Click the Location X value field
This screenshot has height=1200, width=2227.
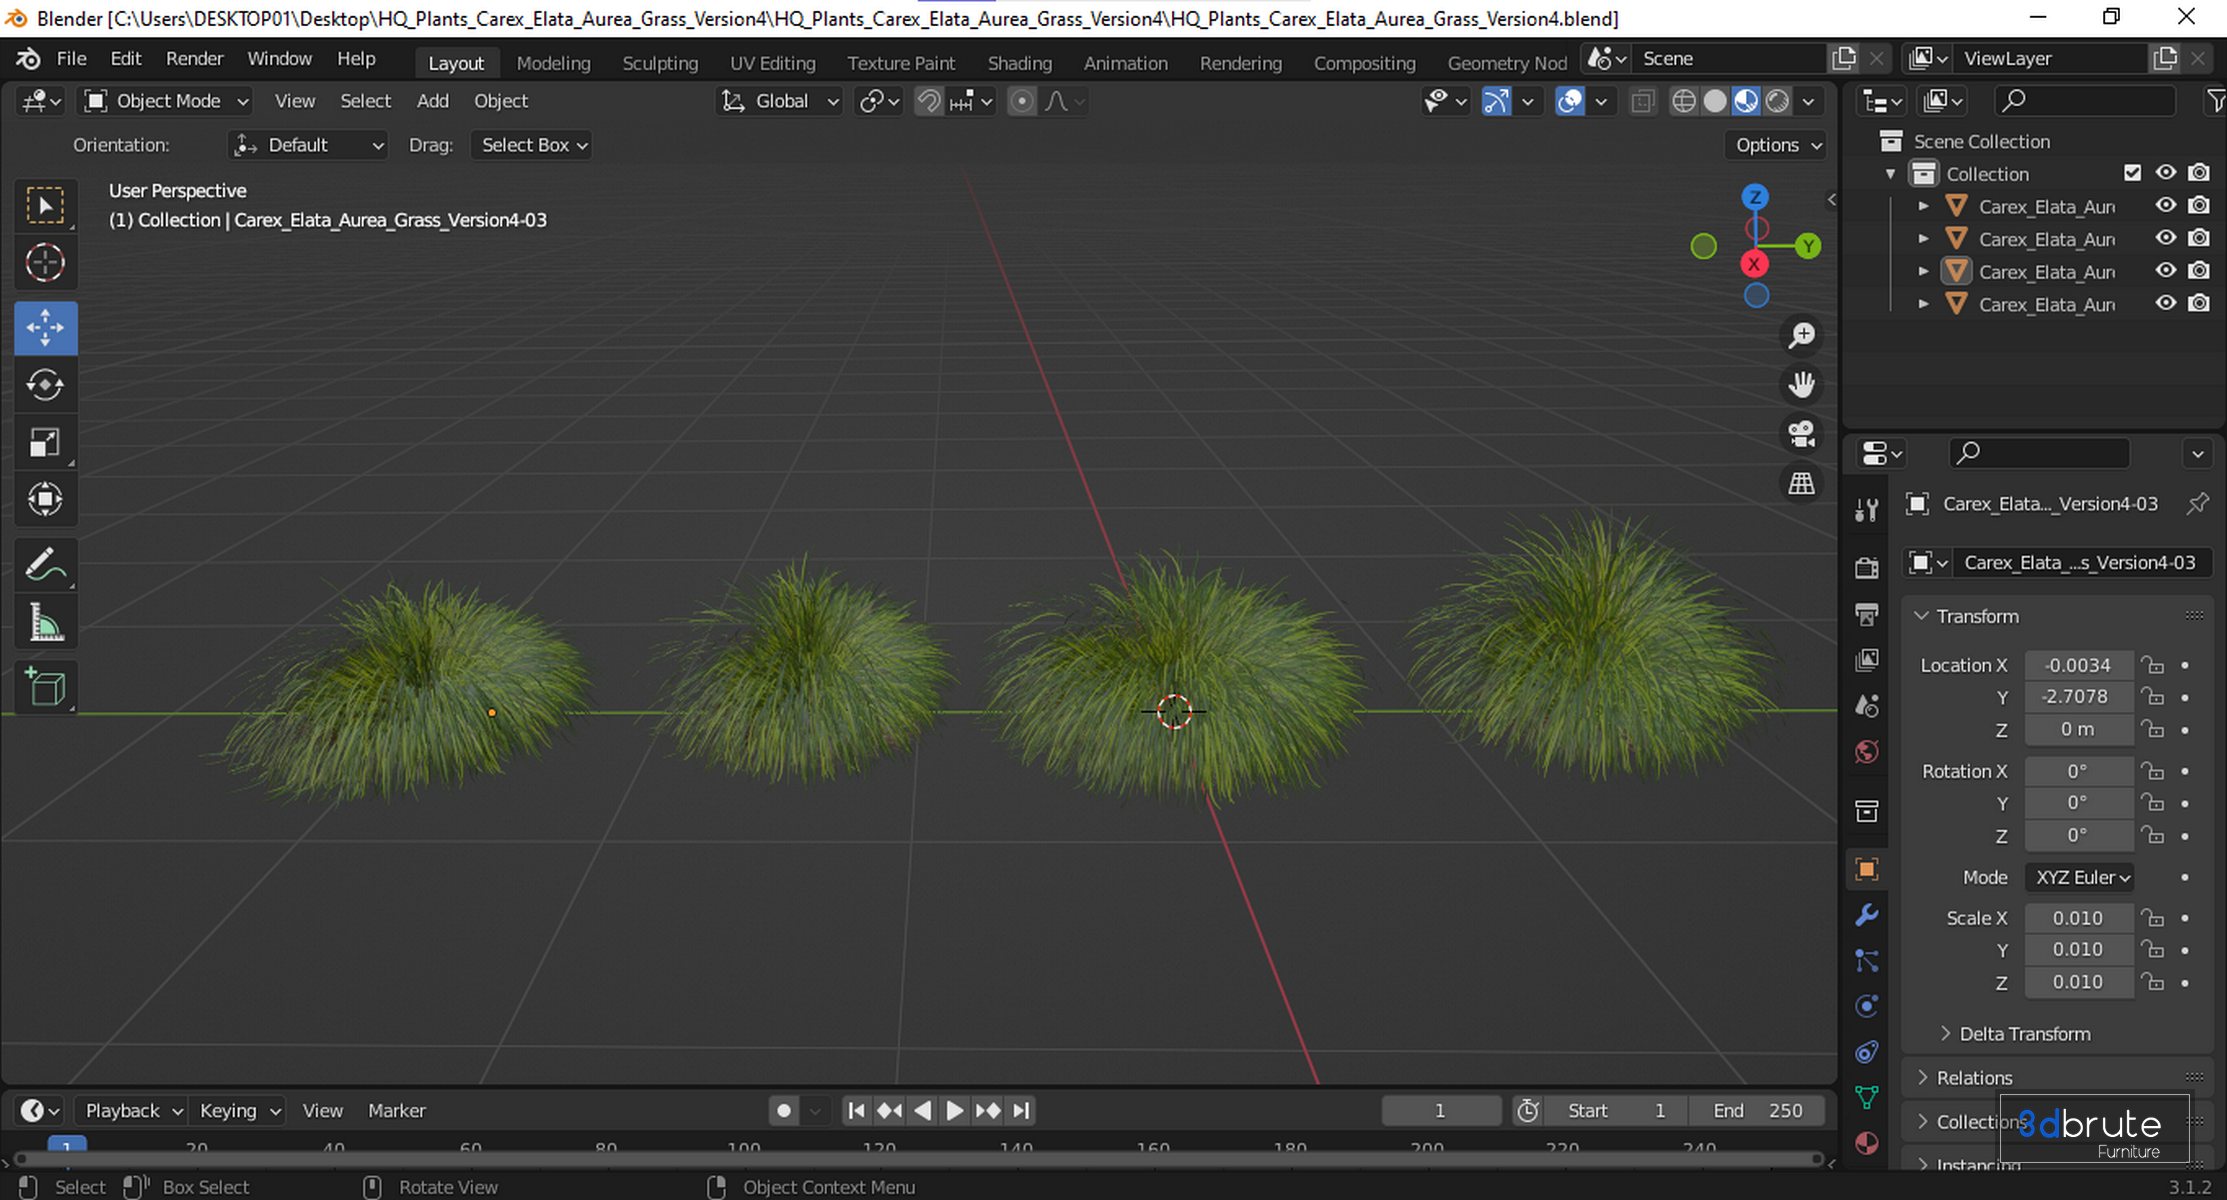click(x=2077, y=665)
